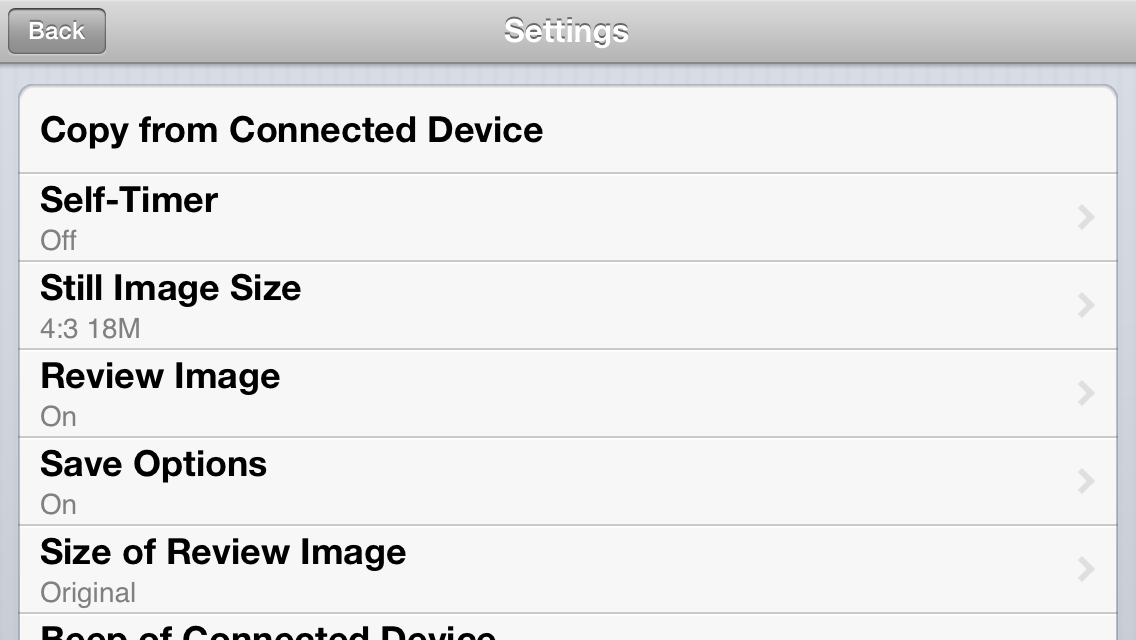Click the 'Original' review size value
This screenshot has height=640, width=1136.
88,593
